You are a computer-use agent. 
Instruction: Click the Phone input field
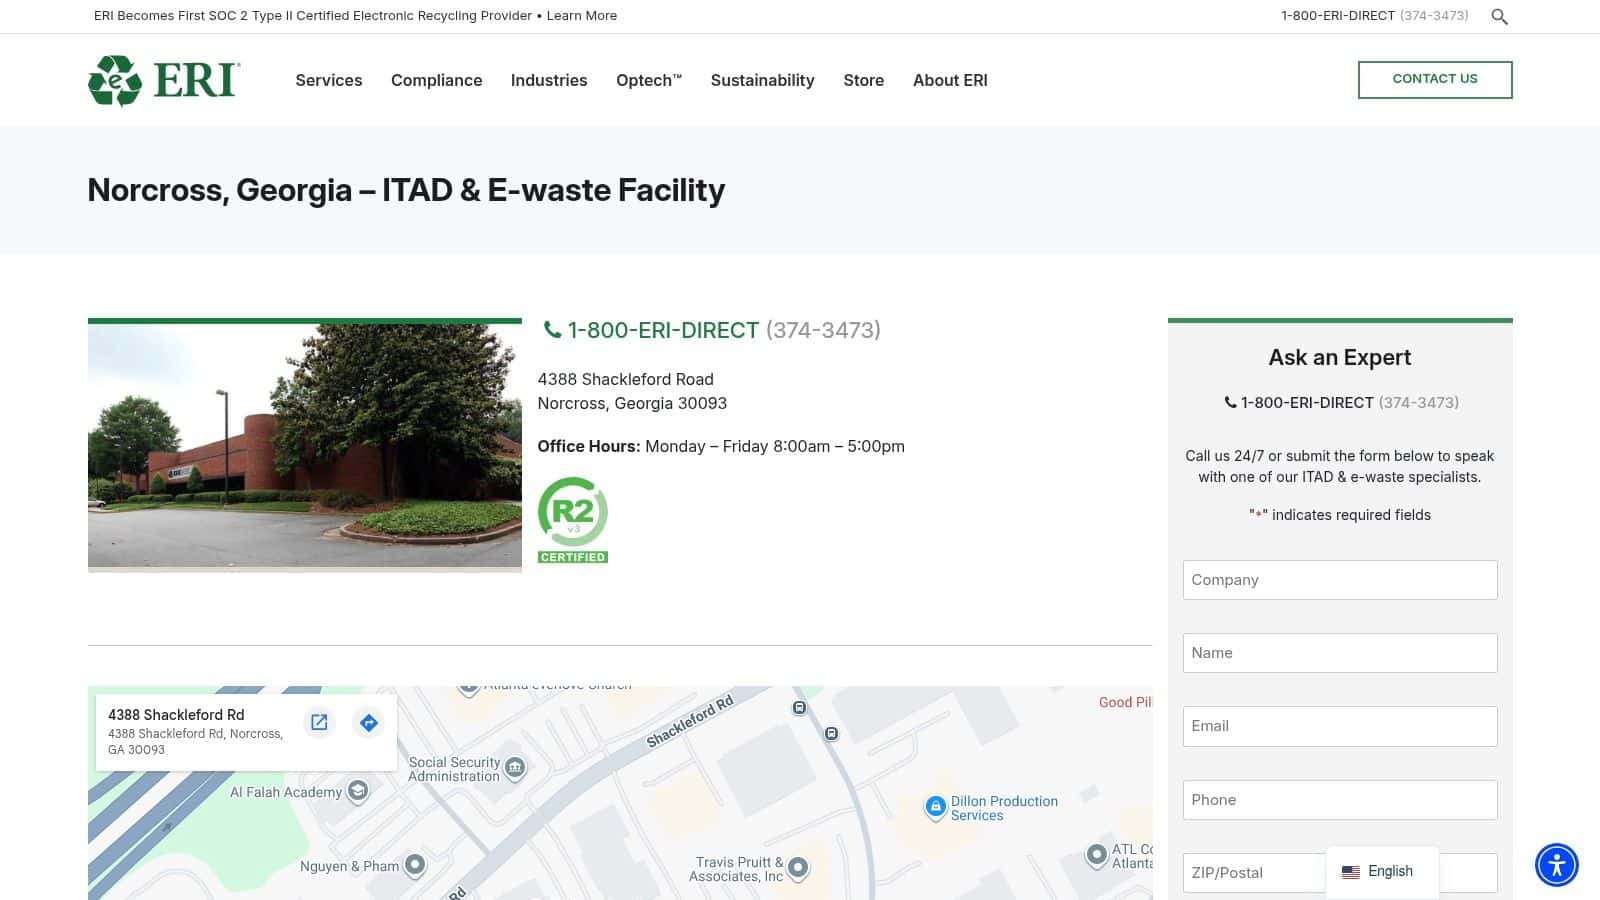(x=1340, y=800)
